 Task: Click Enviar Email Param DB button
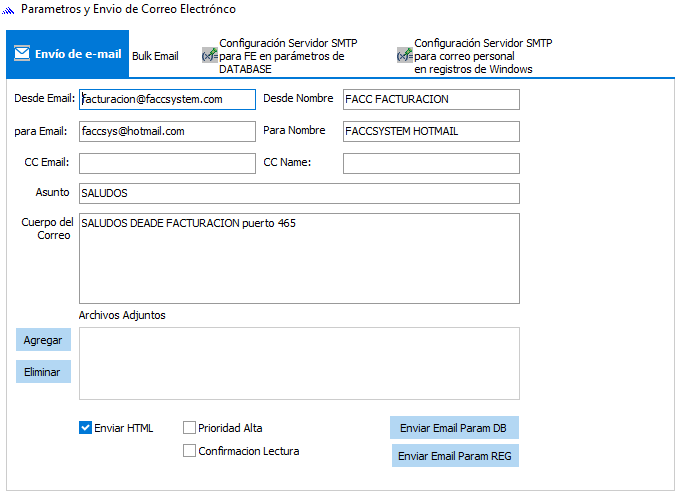454,428
